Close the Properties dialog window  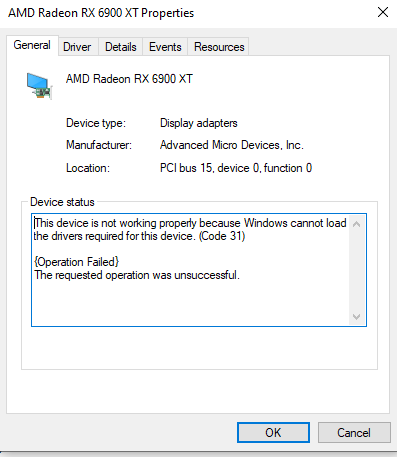tap(383, 12)
